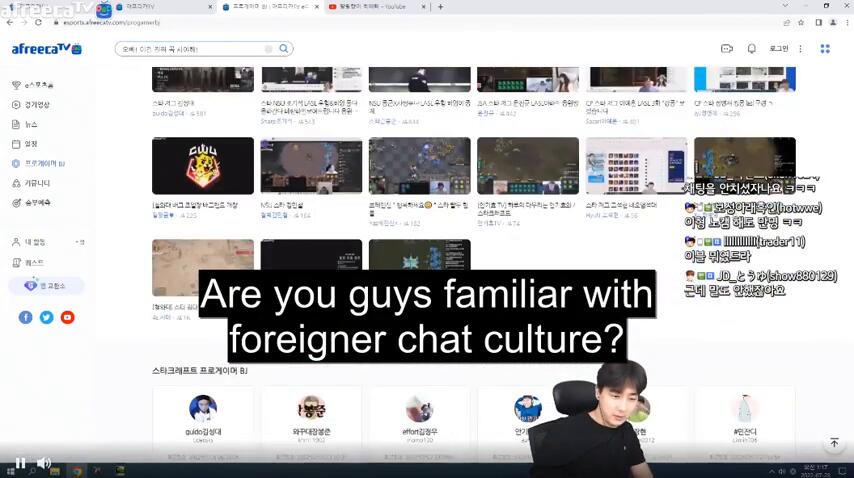Click the scroll-to-top arrow button
854x478 pixels.
pyautogui.click(x=834, y=443)
